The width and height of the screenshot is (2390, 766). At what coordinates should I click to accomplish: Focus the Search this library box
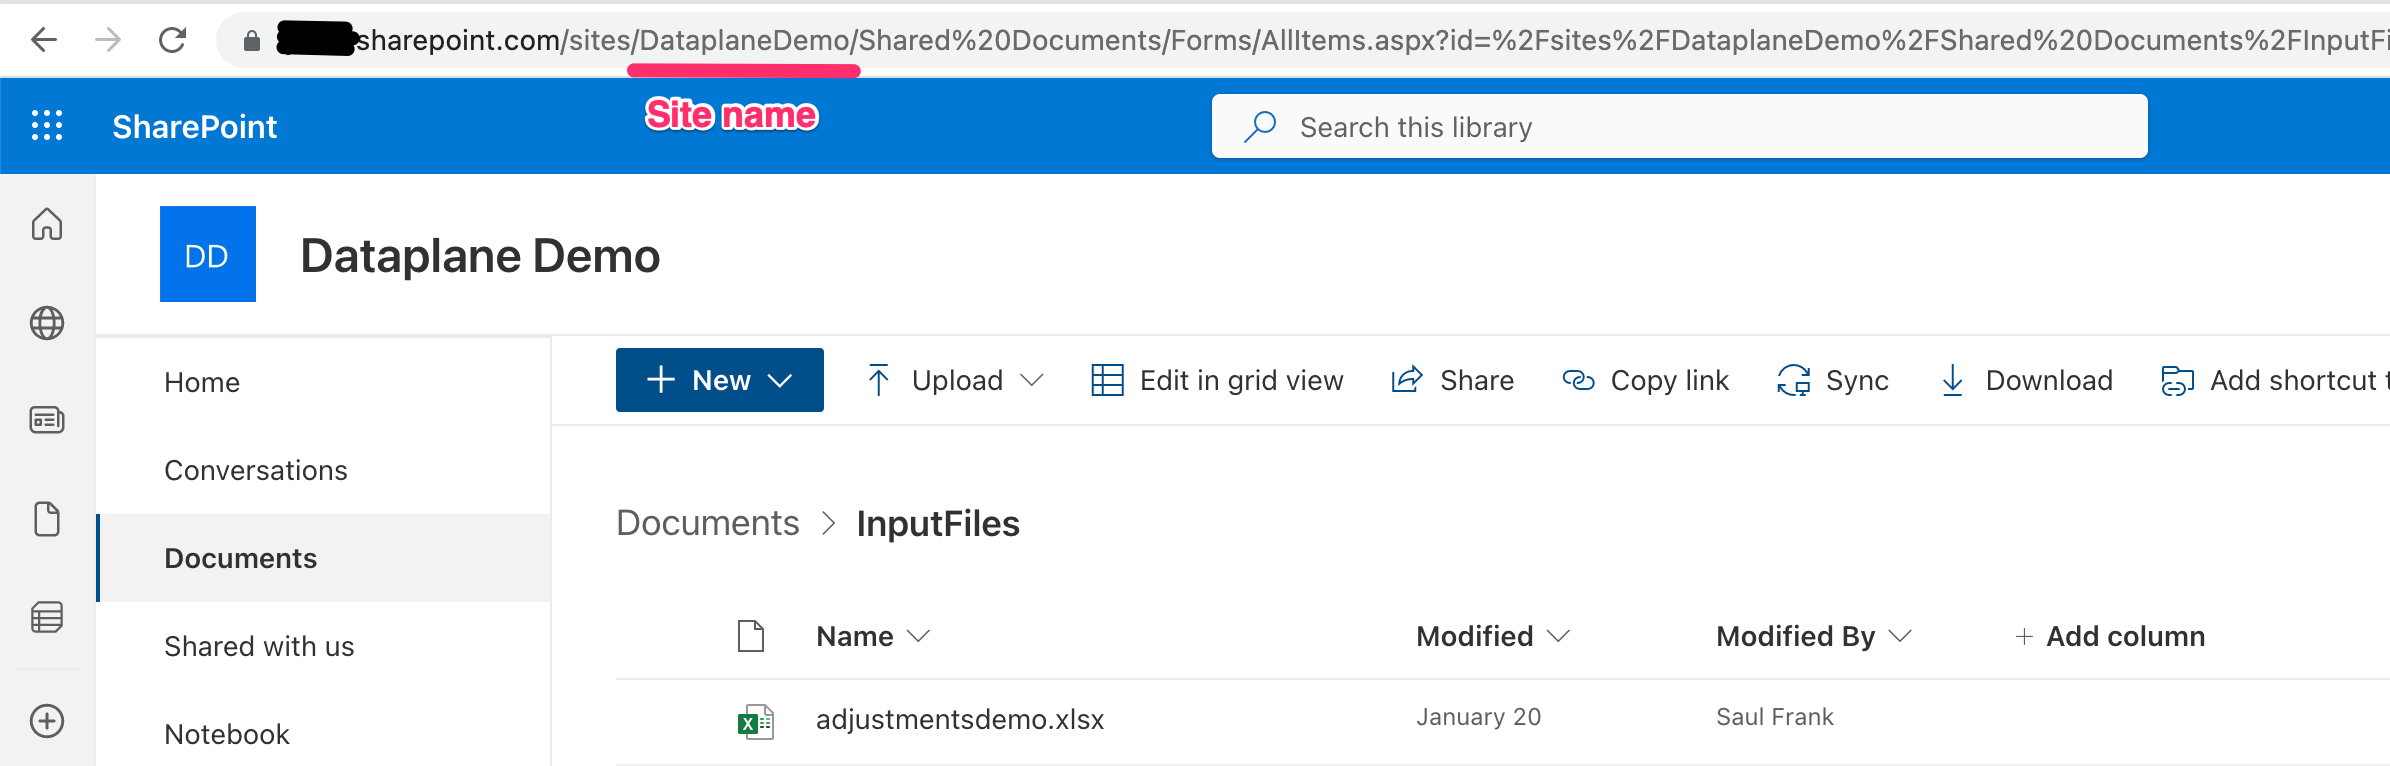pos(1680,126)
